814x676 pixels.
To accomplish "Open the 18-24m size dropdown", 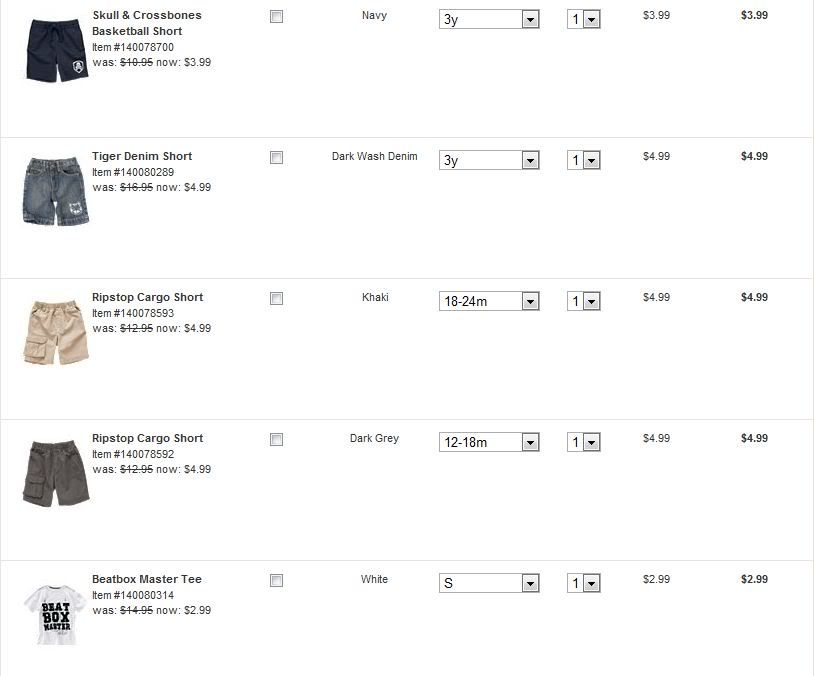I will (x=489, y=302).
